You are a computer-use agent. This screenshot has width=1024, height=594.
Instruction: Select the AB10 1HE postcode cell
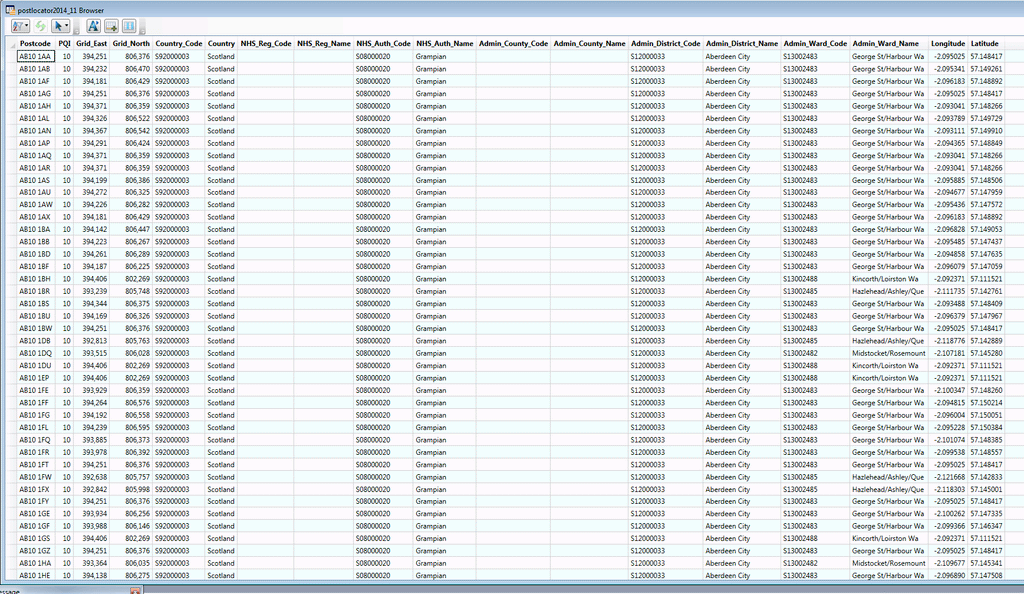click(35, 576)
